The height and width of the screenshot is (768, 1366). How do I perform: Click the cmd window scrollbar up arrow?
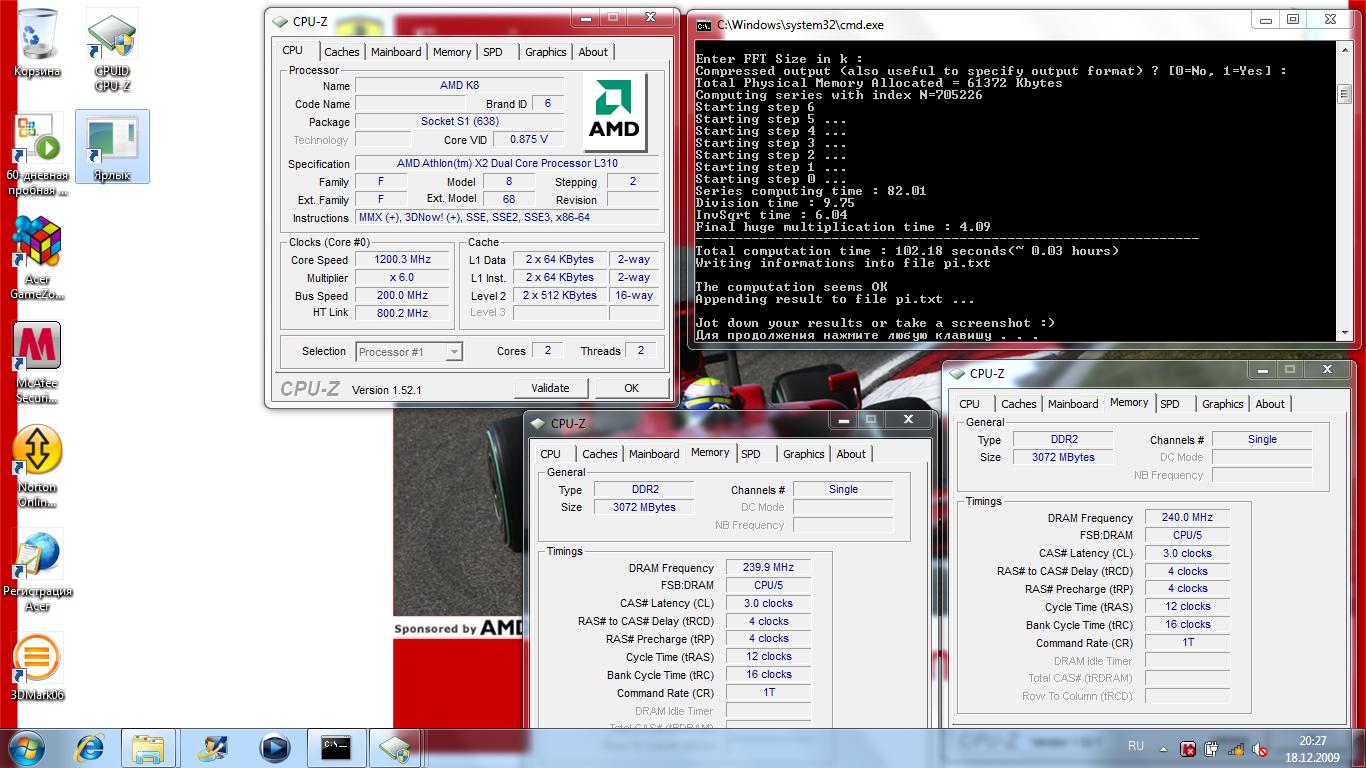[x=1344, y=48]
